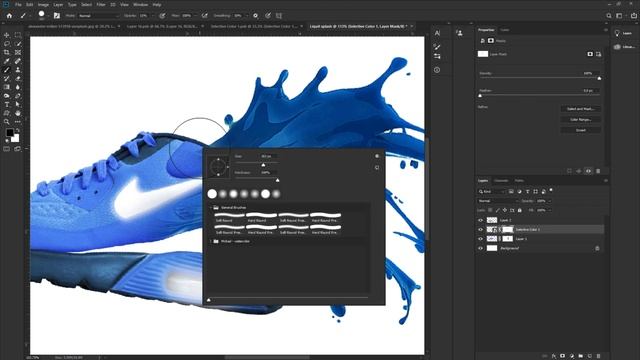
Task: Select the Clone Stamp tool
Action: [18, 70]
